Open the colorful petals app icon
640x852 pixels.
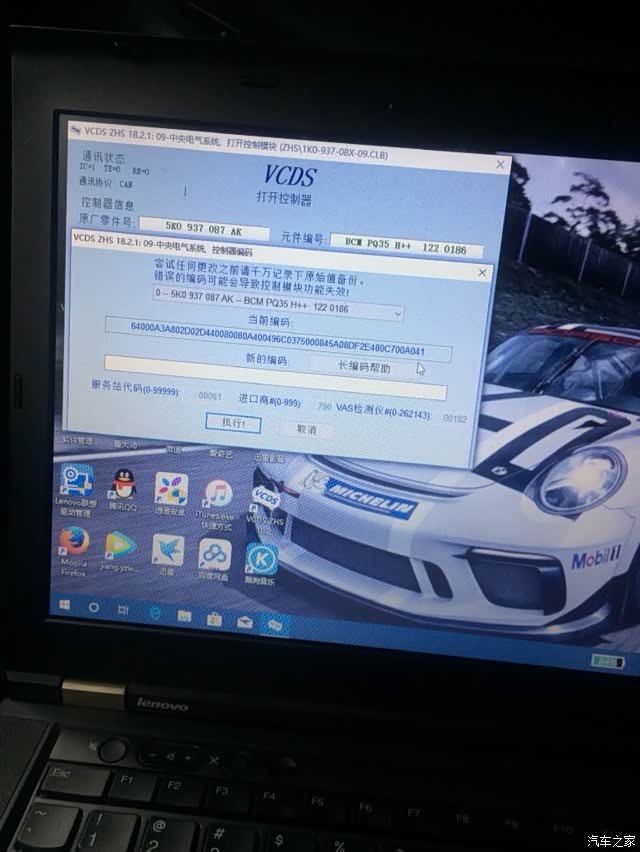coord(171,491)
